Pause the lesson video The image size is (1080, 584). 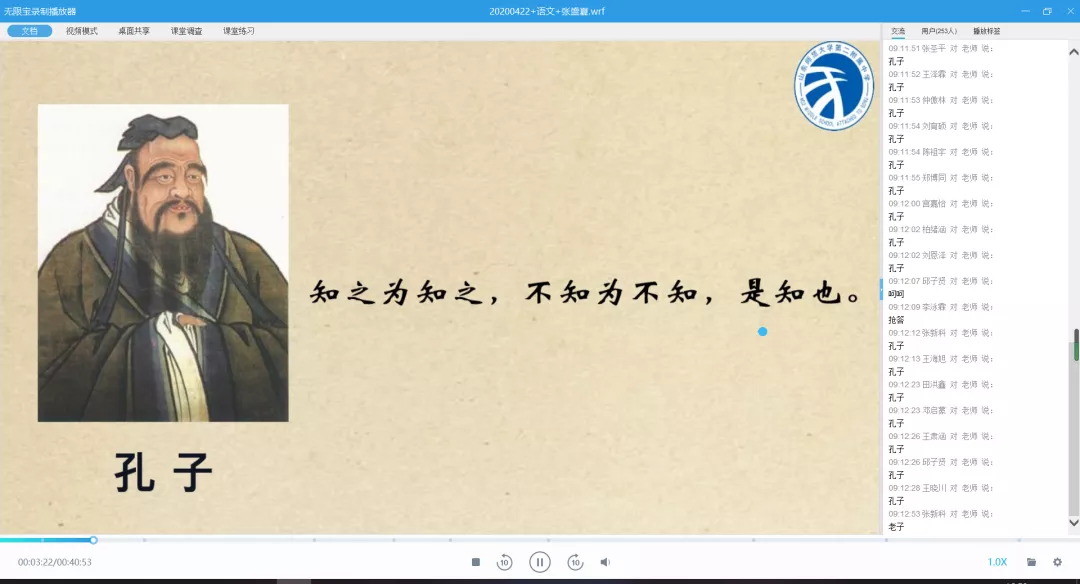[540, 562]
